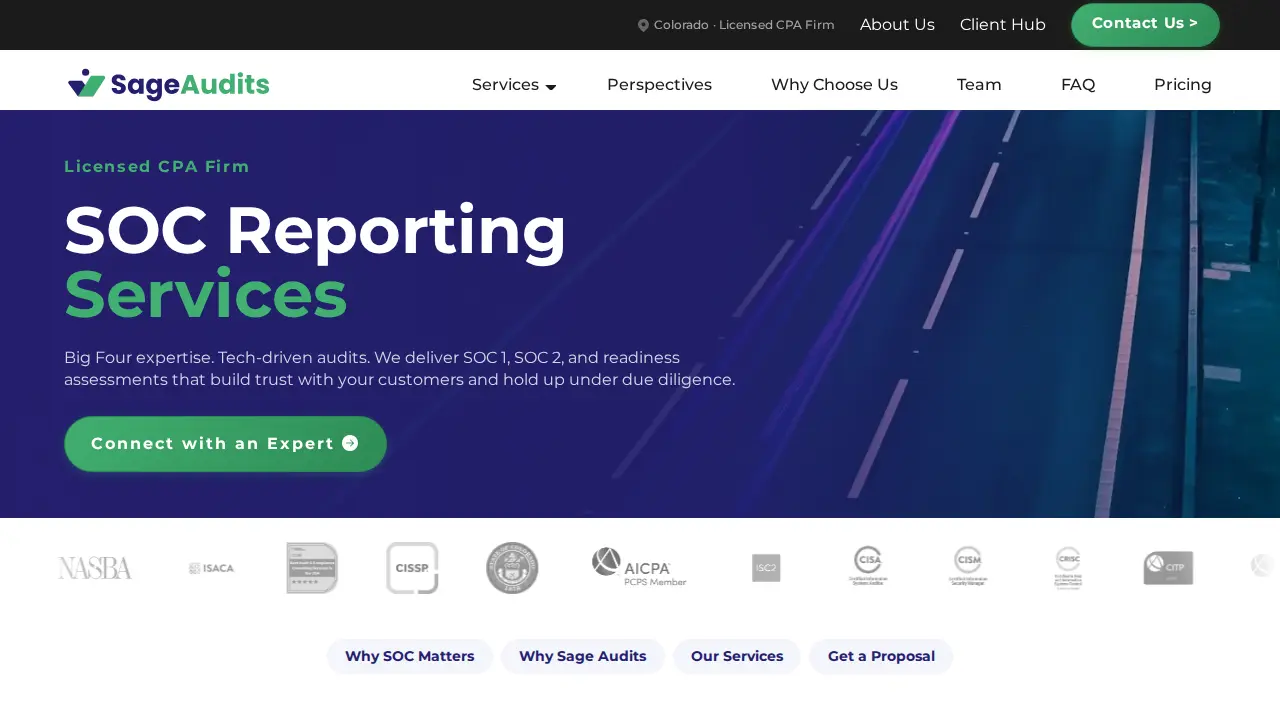Click the green Licensed CPA Firm tagline
The height and width of the screenshot is (720, 1280).
(157, 167)
